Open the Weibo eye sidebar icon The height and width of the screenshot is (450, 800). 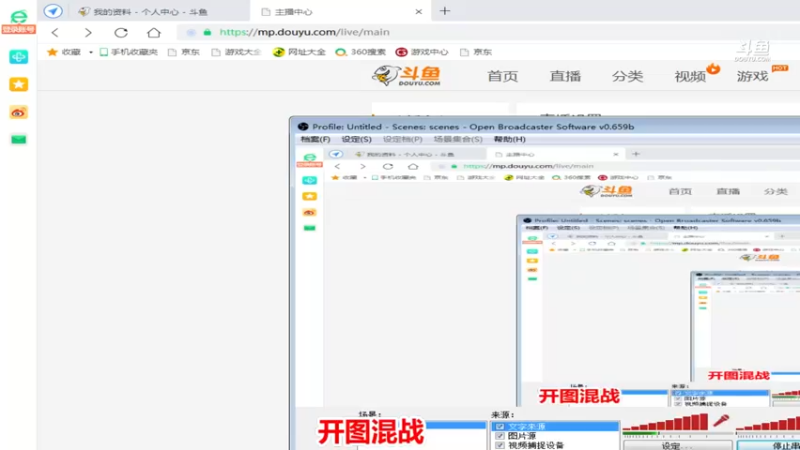click(x=18, y=112)
